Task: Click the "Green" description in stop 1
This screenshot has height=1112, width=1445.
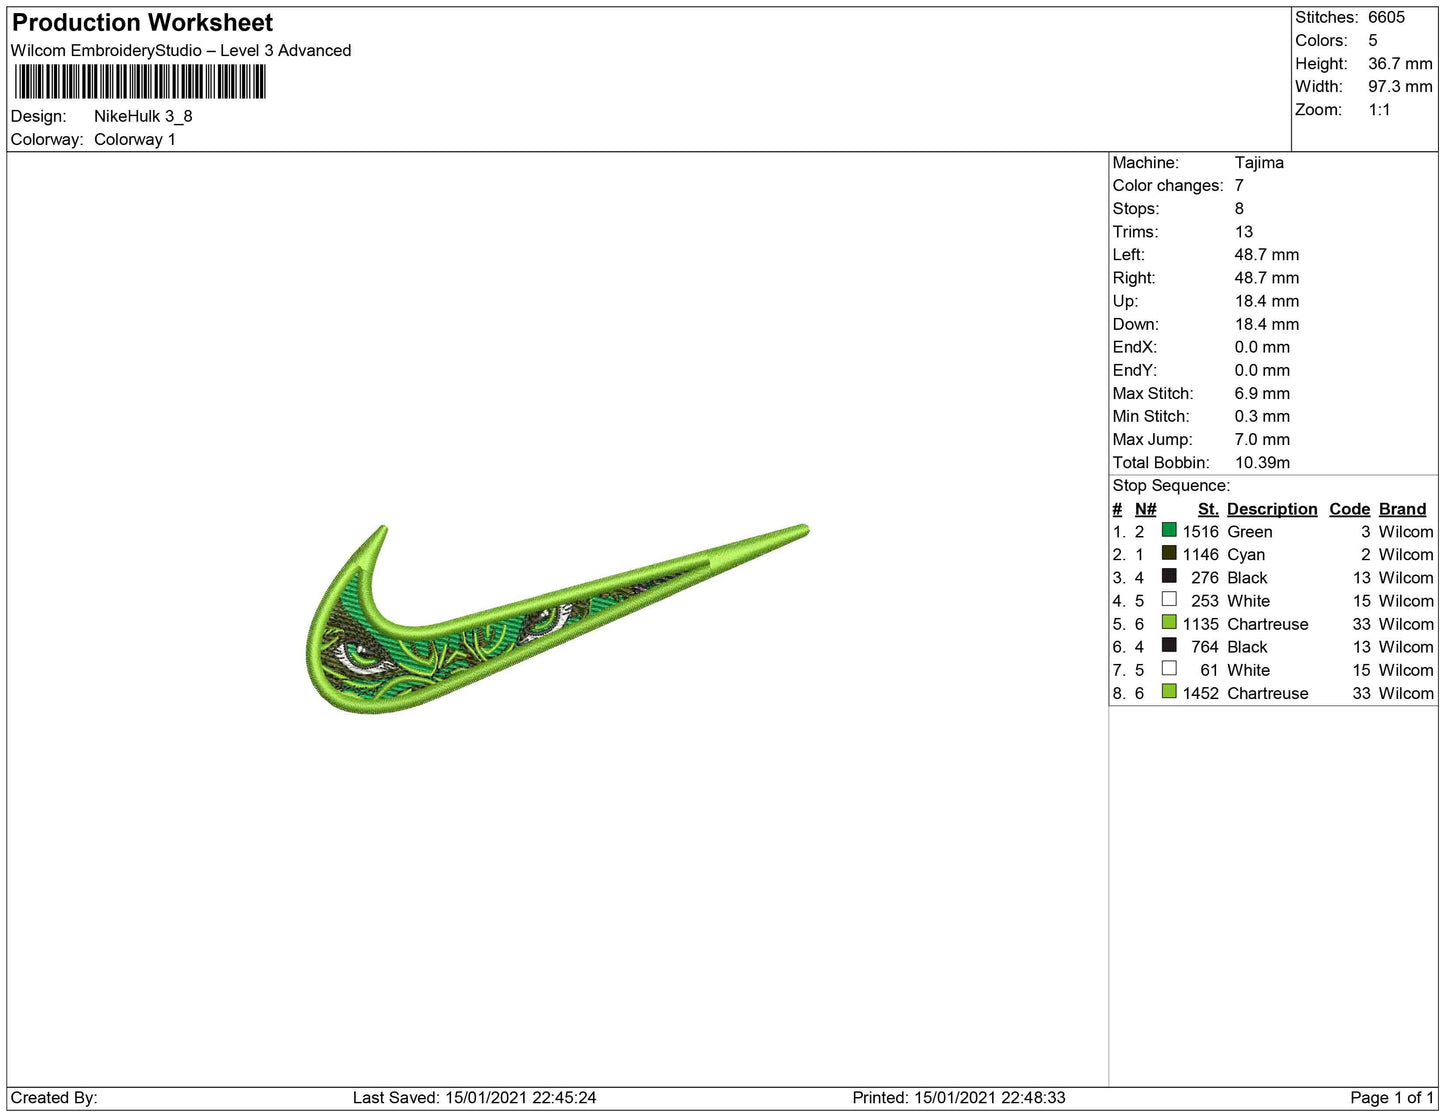Action: coord(1250,531)
